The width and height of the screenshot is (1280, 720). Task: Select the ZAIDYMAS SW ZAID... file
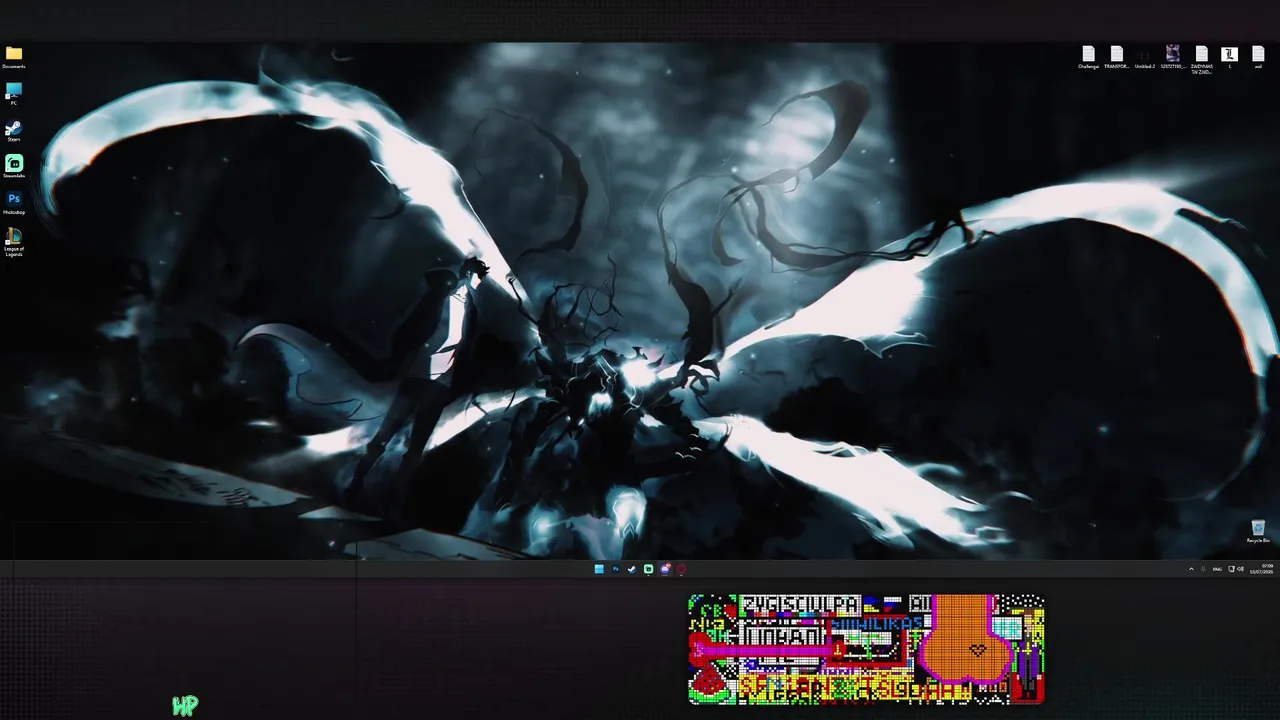[1201, 59]
